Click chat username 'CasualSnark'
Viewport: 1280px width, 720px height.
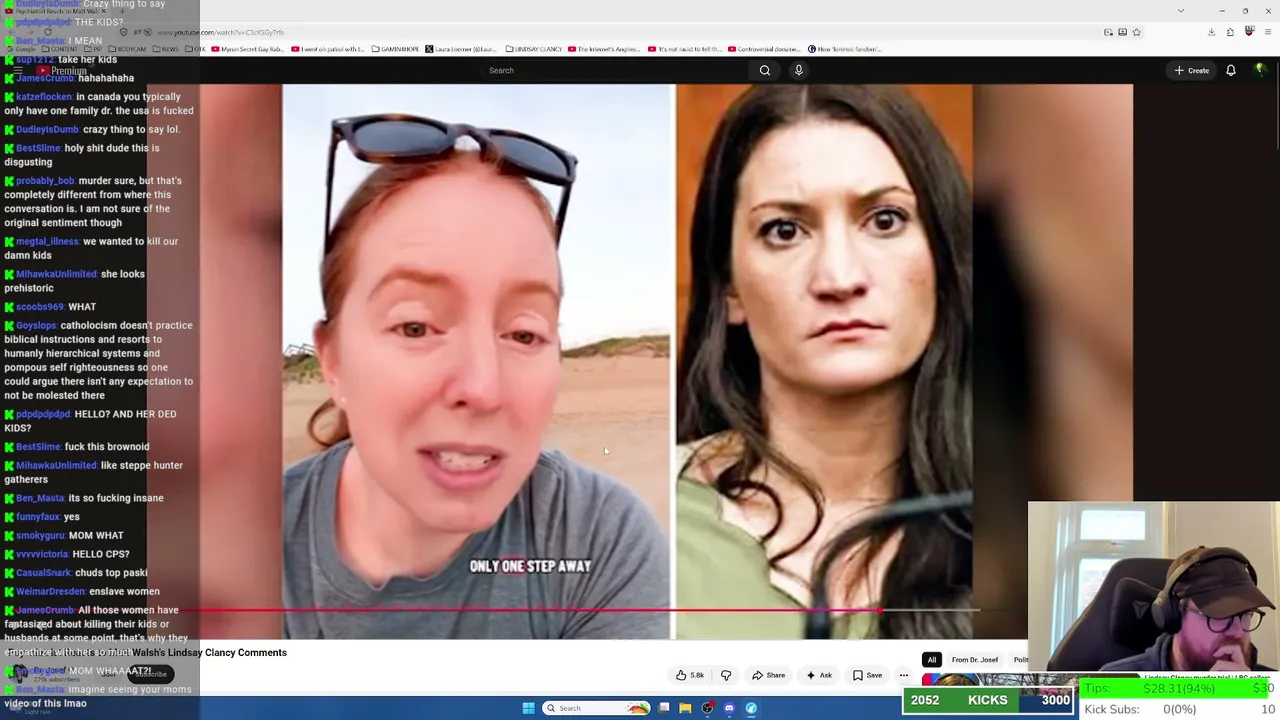(44, 573)
